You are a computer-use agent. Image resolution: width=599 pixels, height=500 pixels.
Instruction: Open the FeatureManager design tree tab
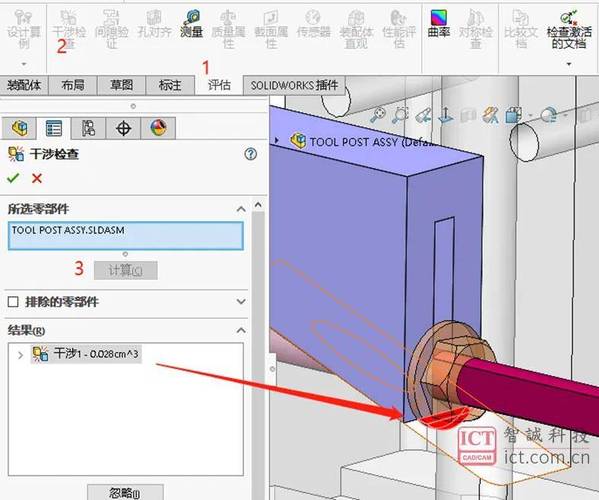[x=19, y=128]
